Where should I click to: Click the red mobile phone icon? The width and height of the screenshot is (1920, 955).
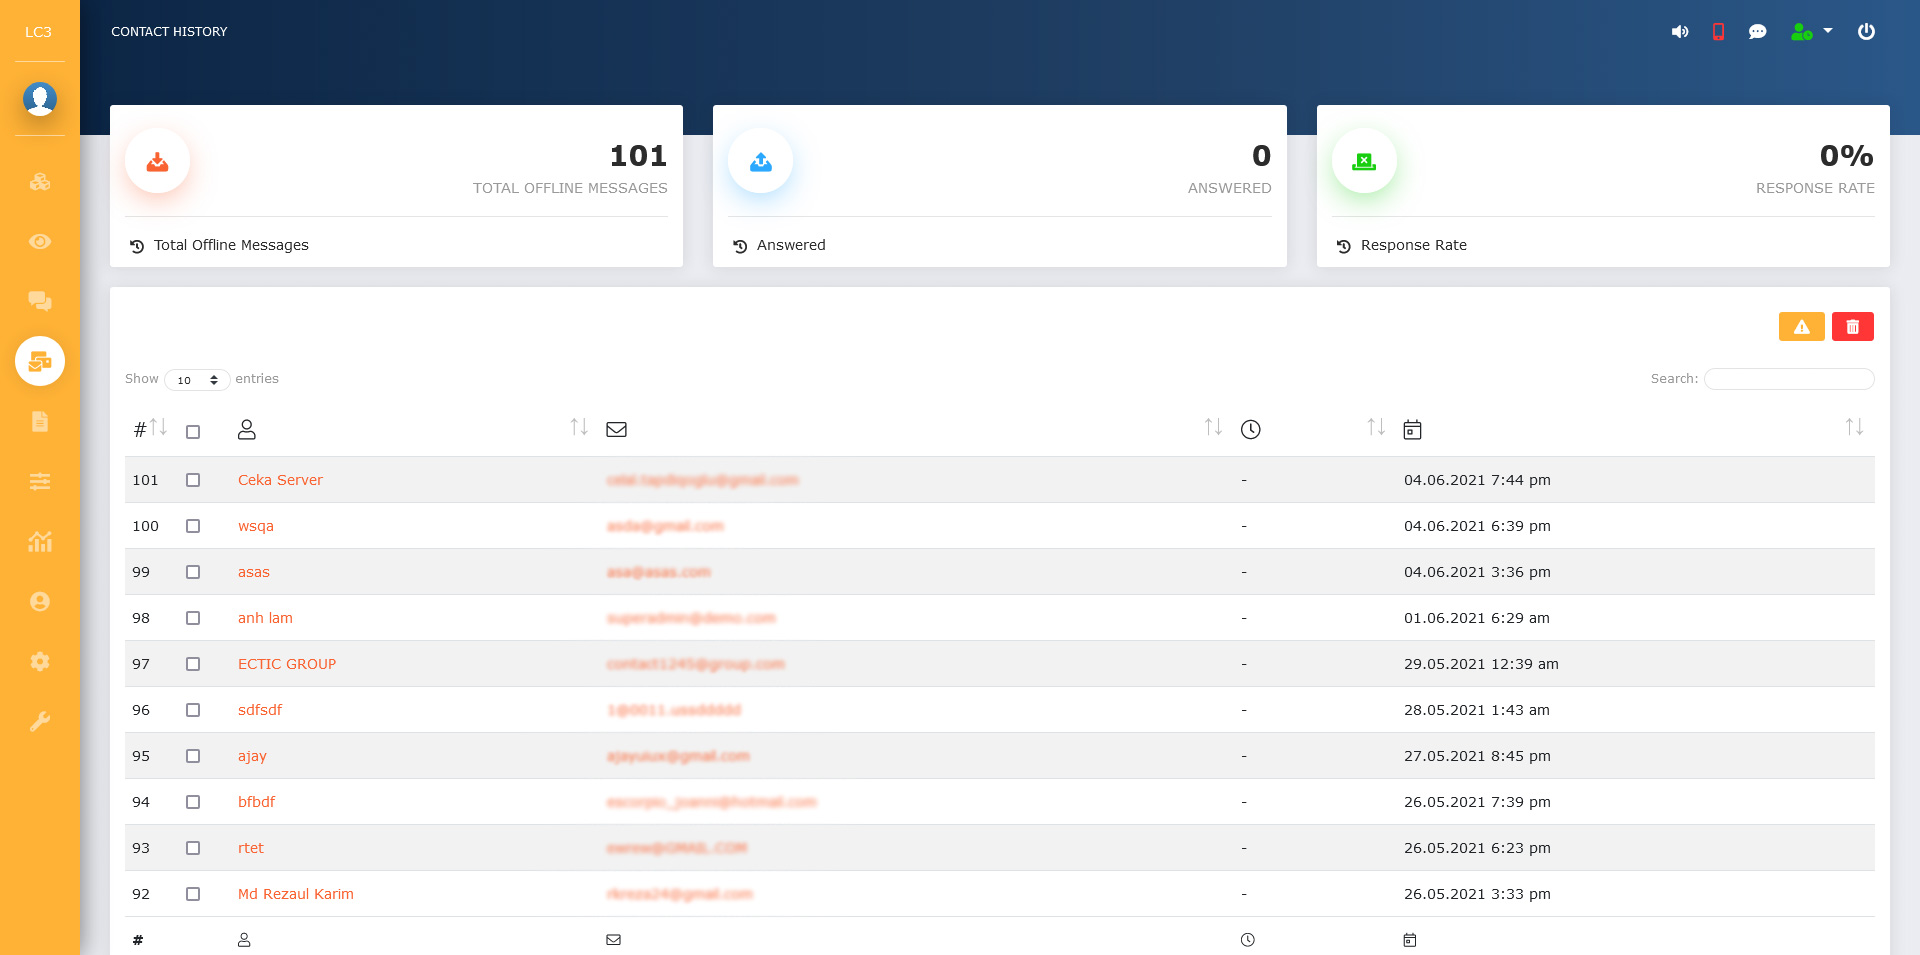tap(1718, 32)
